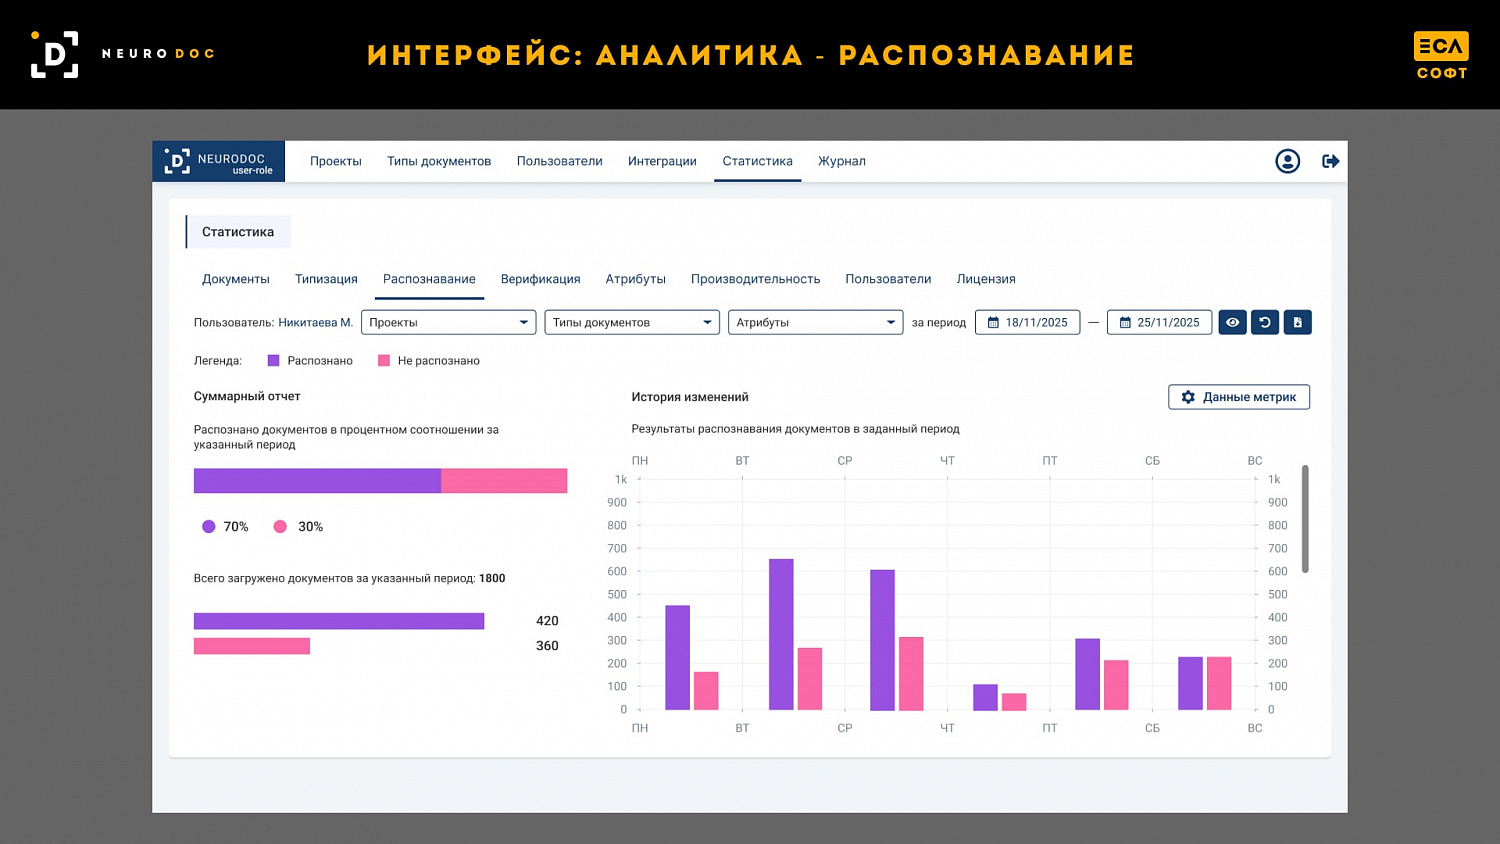The image size is (1500, 844).
Task: Click the Статистика section heading
Action: tap(238, 232)
